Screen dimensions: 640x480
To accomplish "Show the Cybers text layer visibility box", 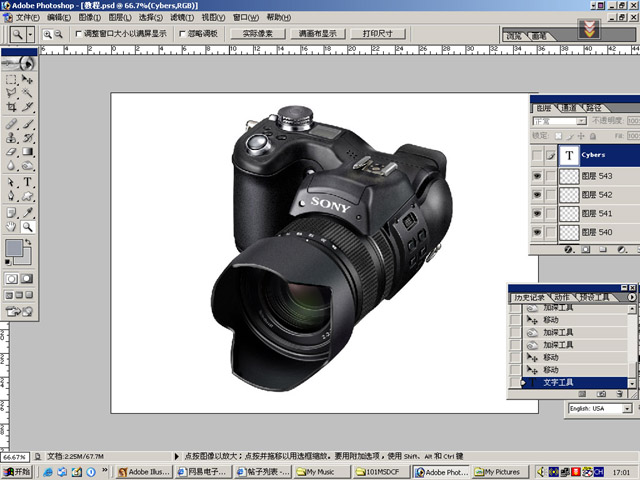I will [537, 156].
